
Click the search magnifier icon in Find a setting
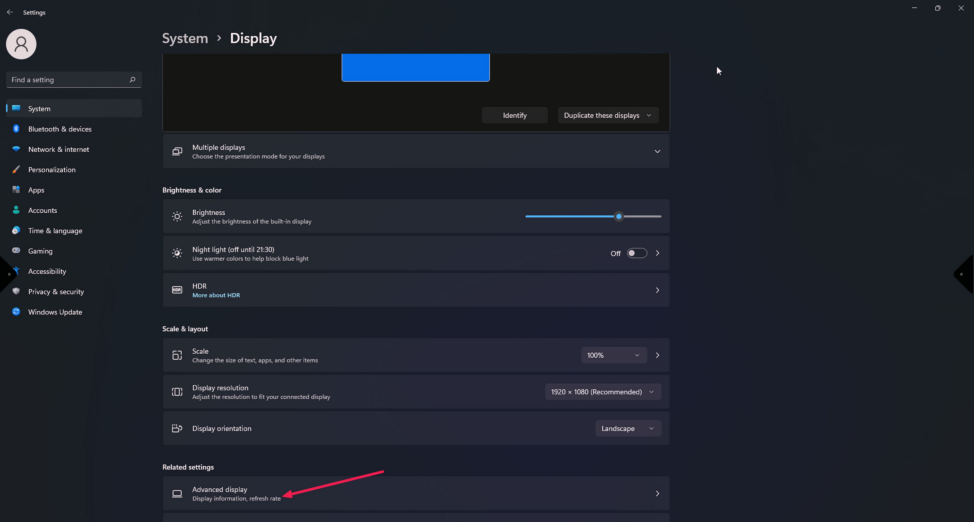pyautogui.click(x=132, y=80)
